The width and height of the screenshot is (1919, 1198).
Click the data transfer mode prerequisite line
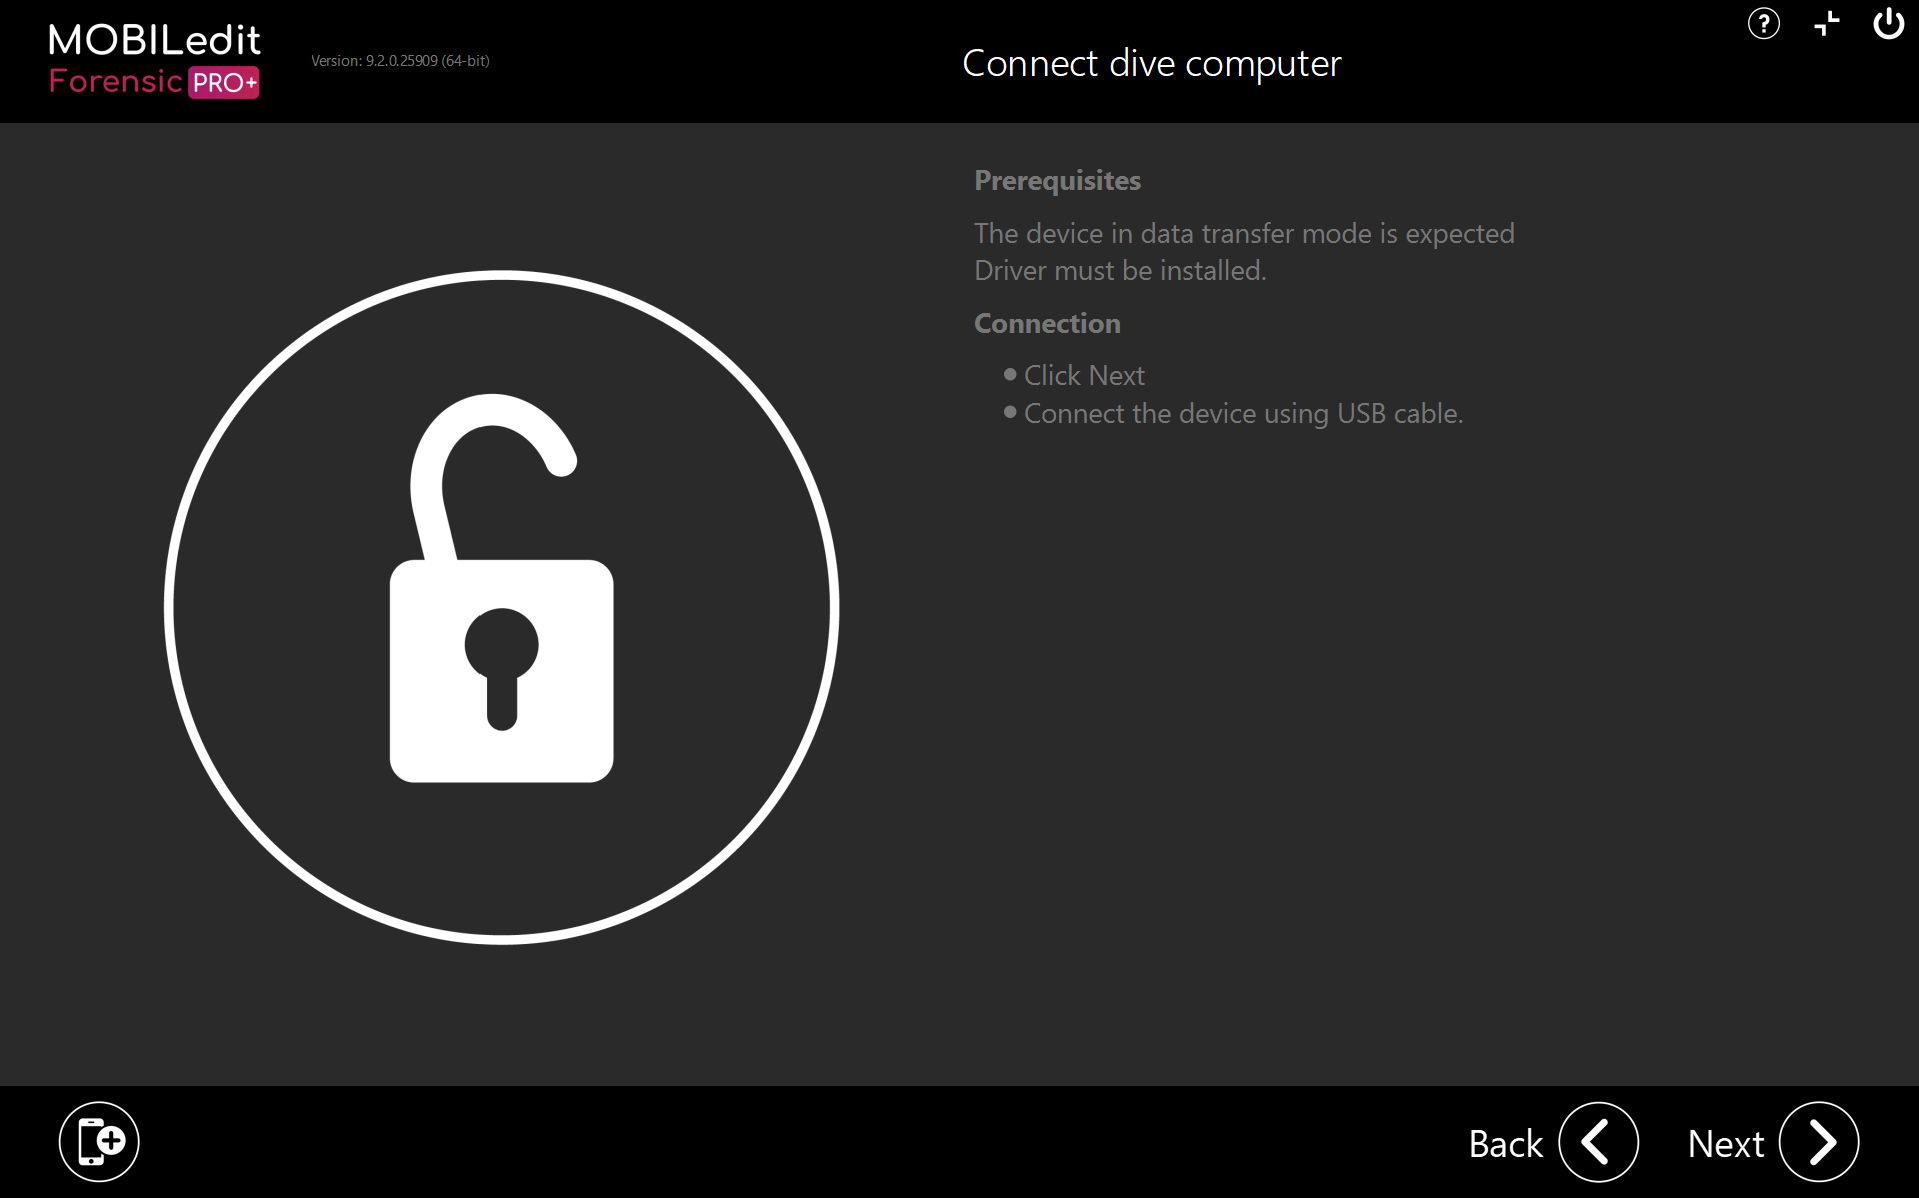click(1244, 233)
